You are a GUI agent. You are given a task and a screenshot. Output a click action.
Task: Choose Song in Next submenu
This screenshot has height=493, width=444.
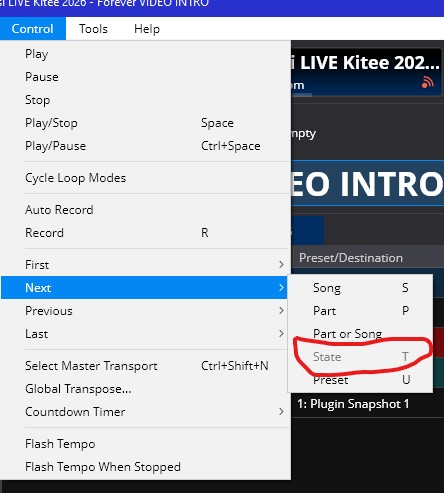pos(361,288)
